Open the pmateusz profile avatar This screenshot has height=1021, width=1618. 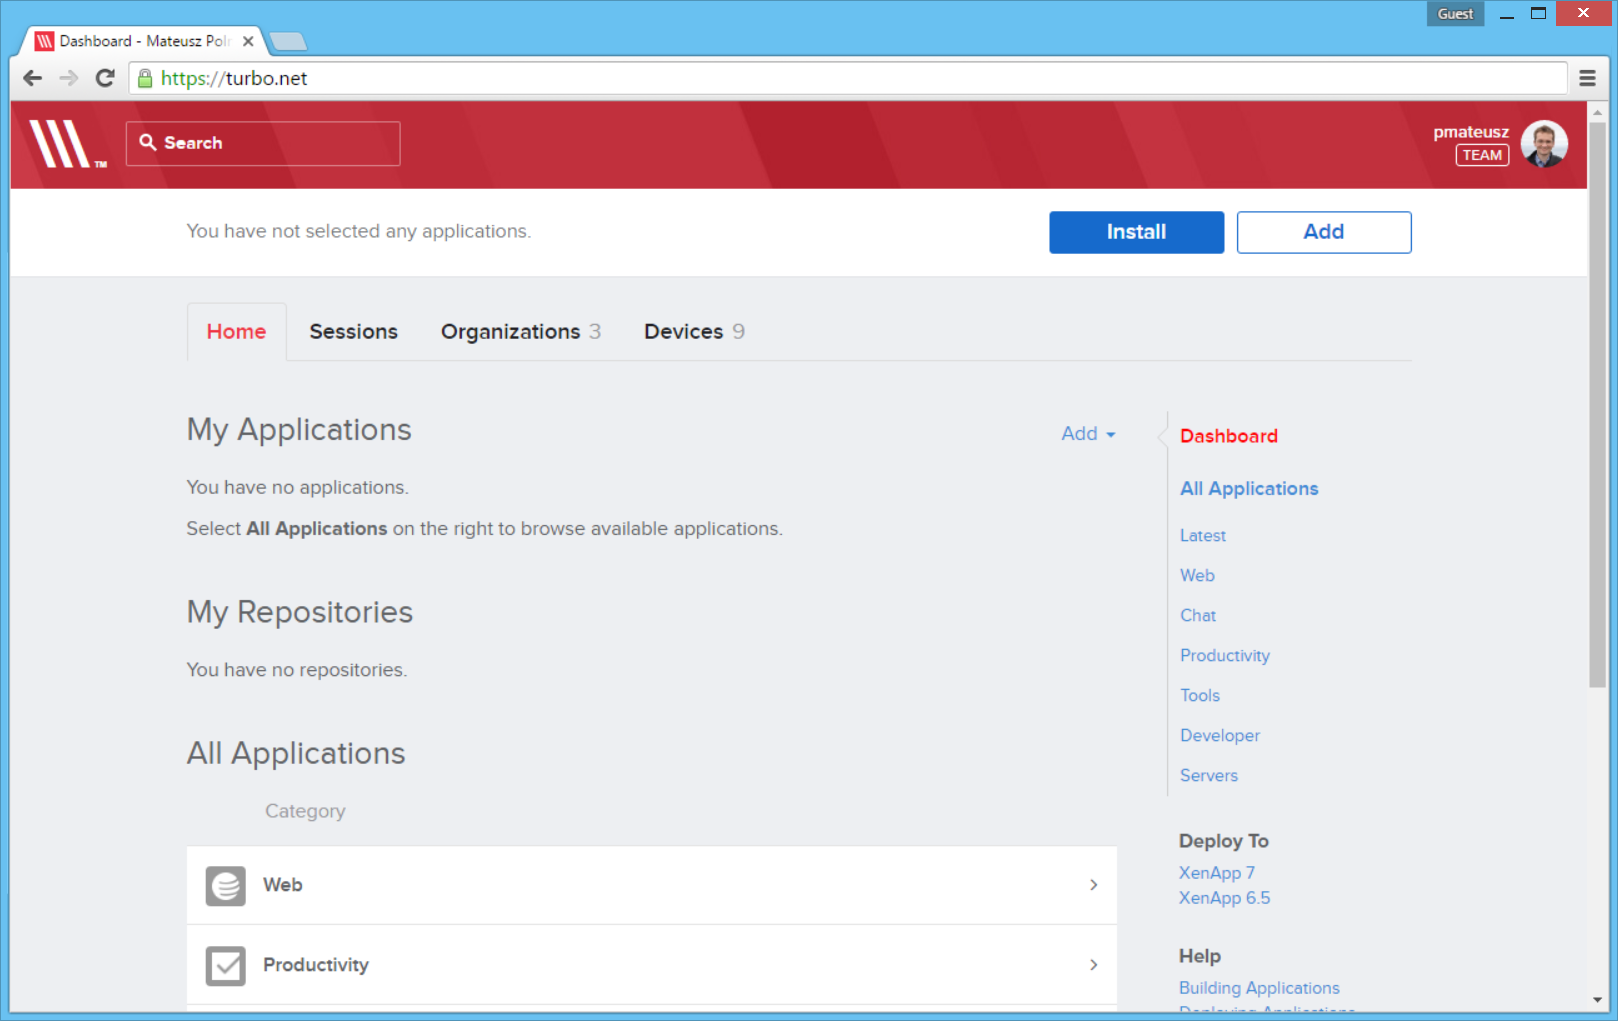[1544, 144]
